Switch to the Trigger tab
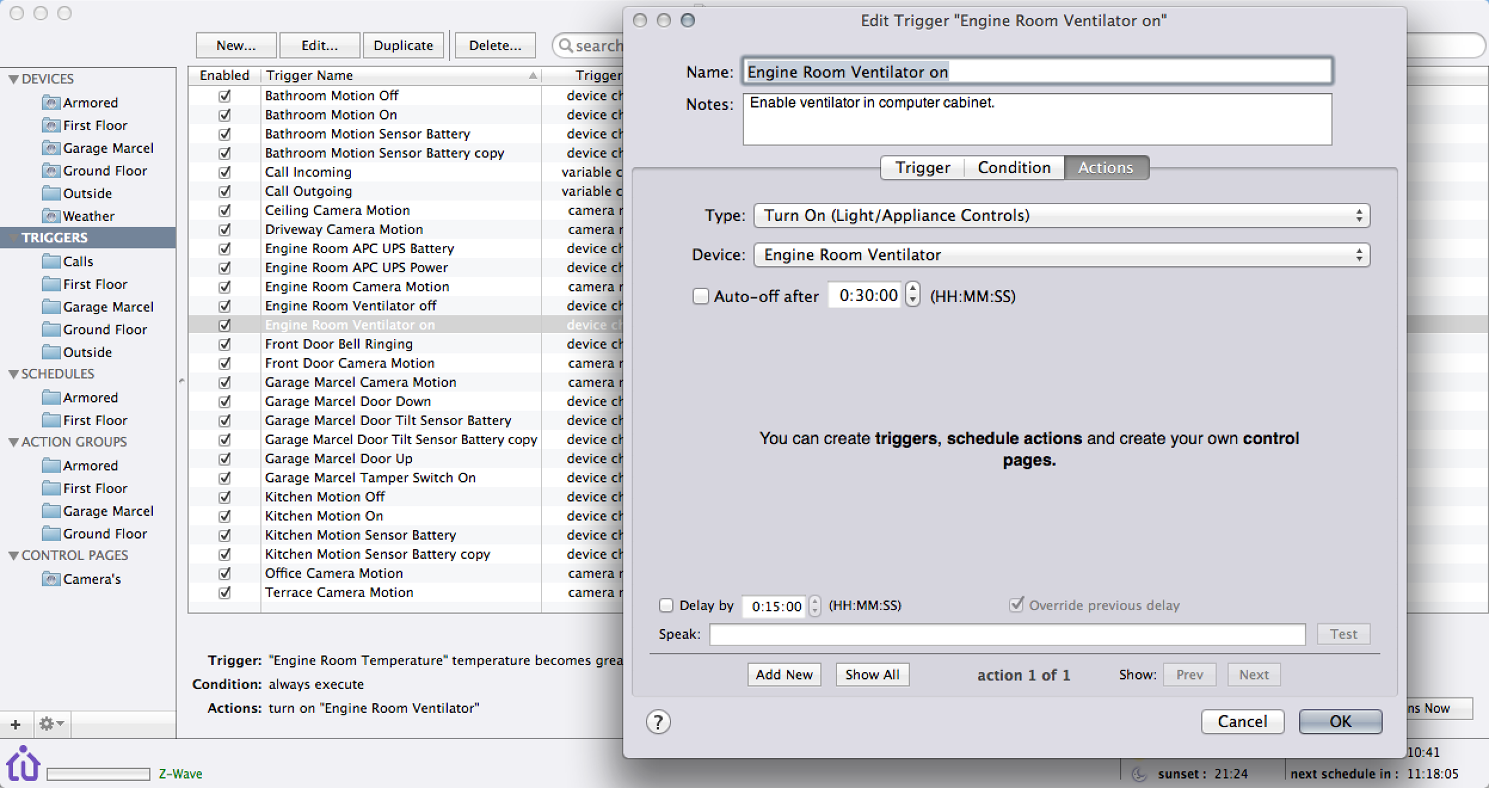The width and height of the screenshot is (1489, 788). [922, 168]
